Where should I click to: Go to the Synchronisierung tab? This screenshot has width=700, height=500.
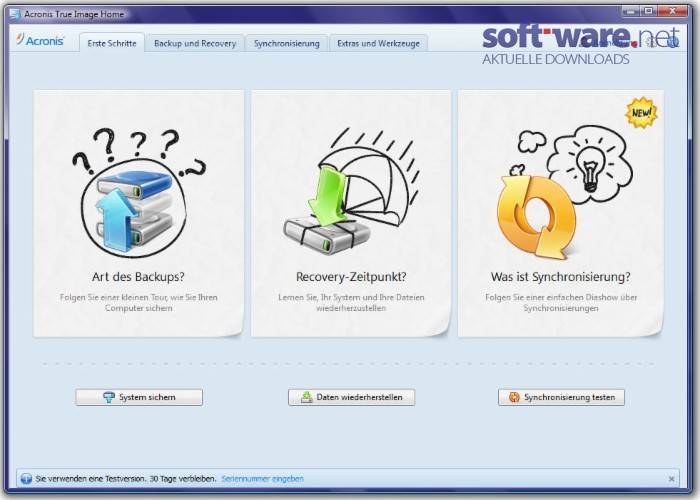click(x=287, y=43)
